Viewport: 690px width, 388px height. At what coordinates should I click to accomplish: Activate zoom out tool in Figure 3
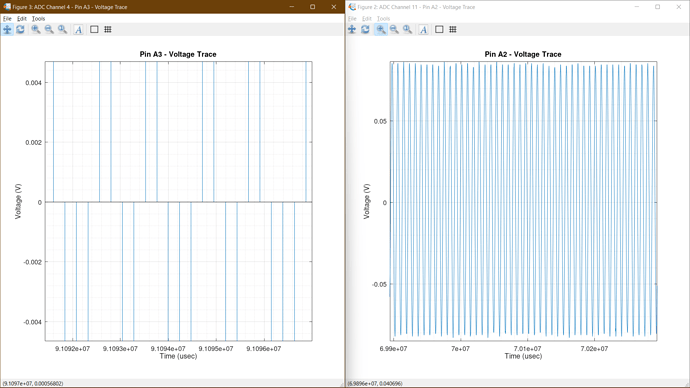[x=49, y=29]
